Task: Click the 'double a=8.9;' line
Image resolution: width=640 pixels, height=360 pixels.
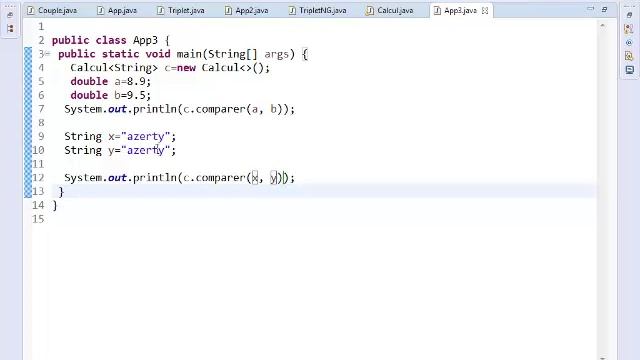Action: pos(111,82)
